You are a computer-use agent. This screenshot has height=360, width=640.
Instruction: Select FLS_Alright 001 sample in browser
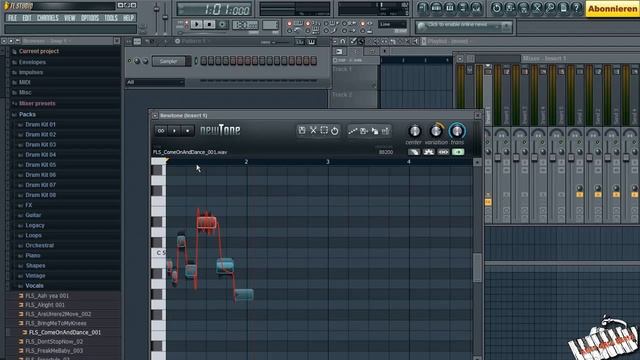click(x=45, y=305)
